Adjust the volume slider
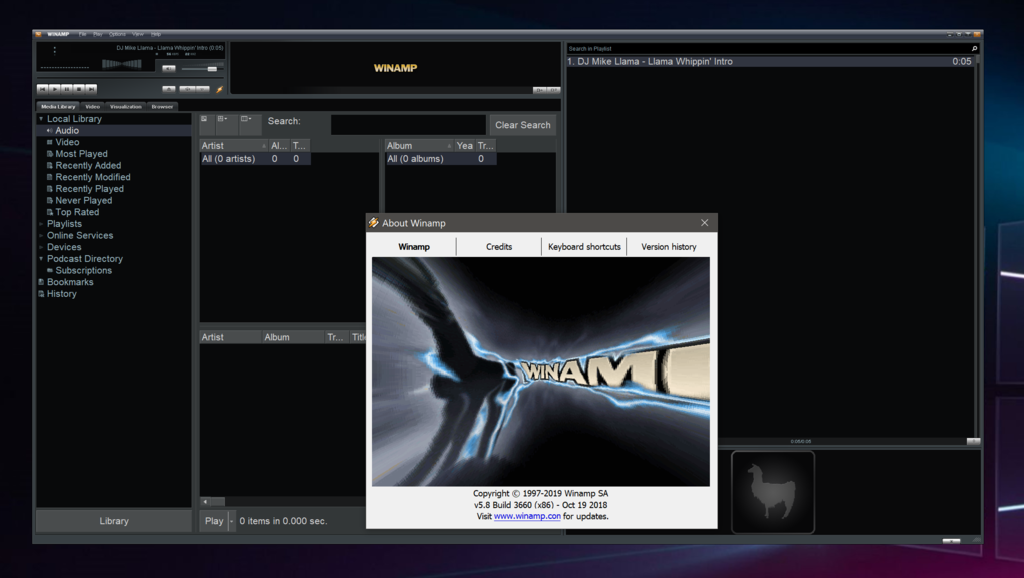Viewport: 1024px width, 578px height. 212,69
